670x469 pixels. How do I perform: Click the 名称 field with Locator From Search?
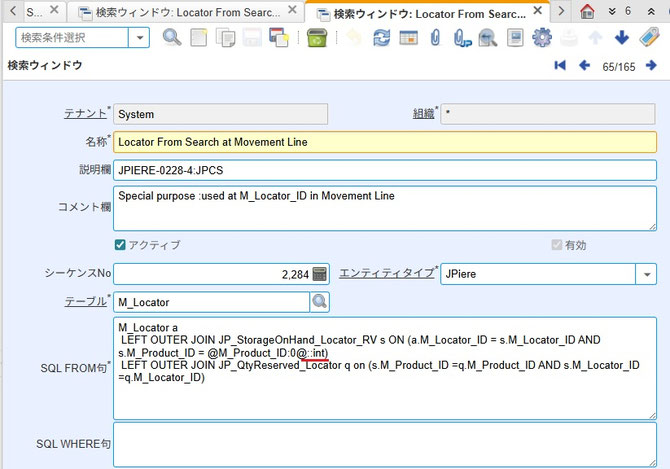(x=385, y=142)
